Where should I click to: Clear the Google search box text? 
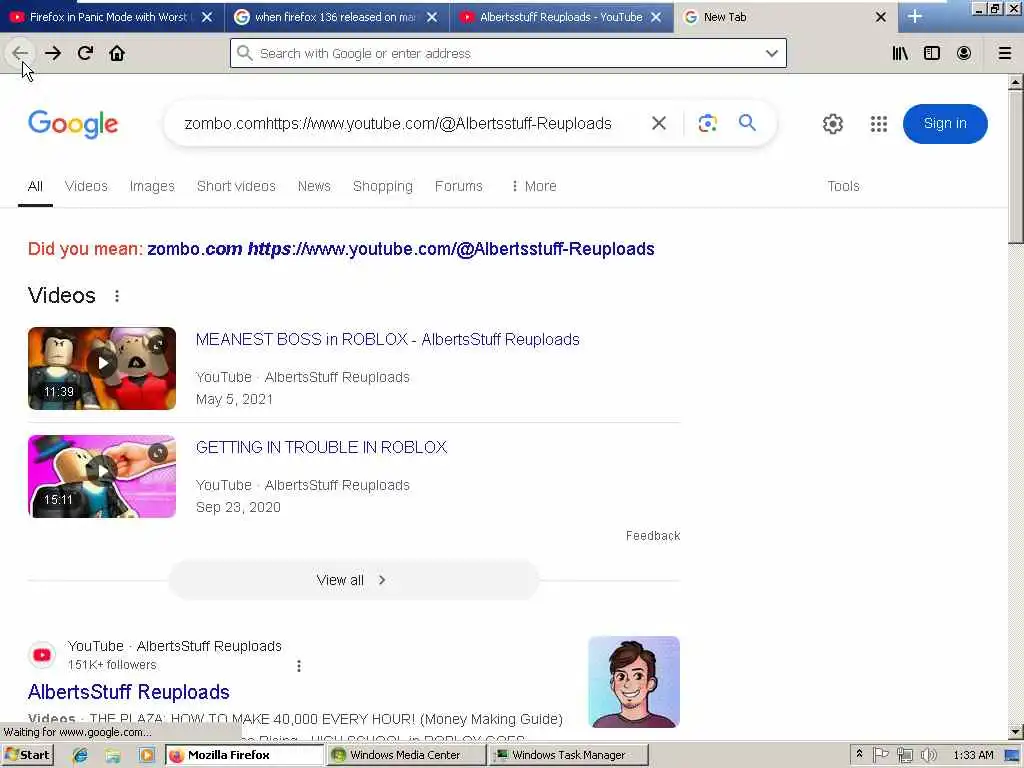coord(659,123)
